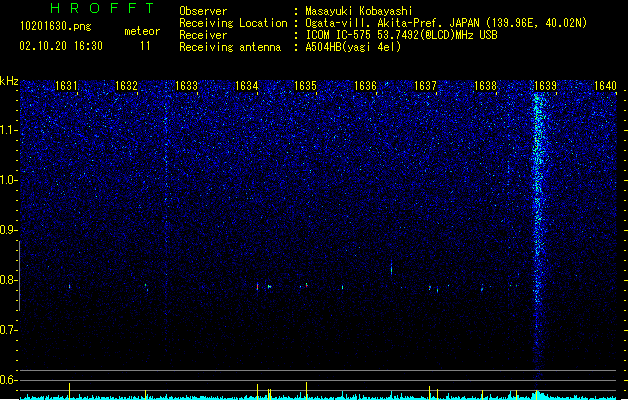This screenshot has height=400, width=629.
Task: Click time marker 1636
Action: (365, 86)
